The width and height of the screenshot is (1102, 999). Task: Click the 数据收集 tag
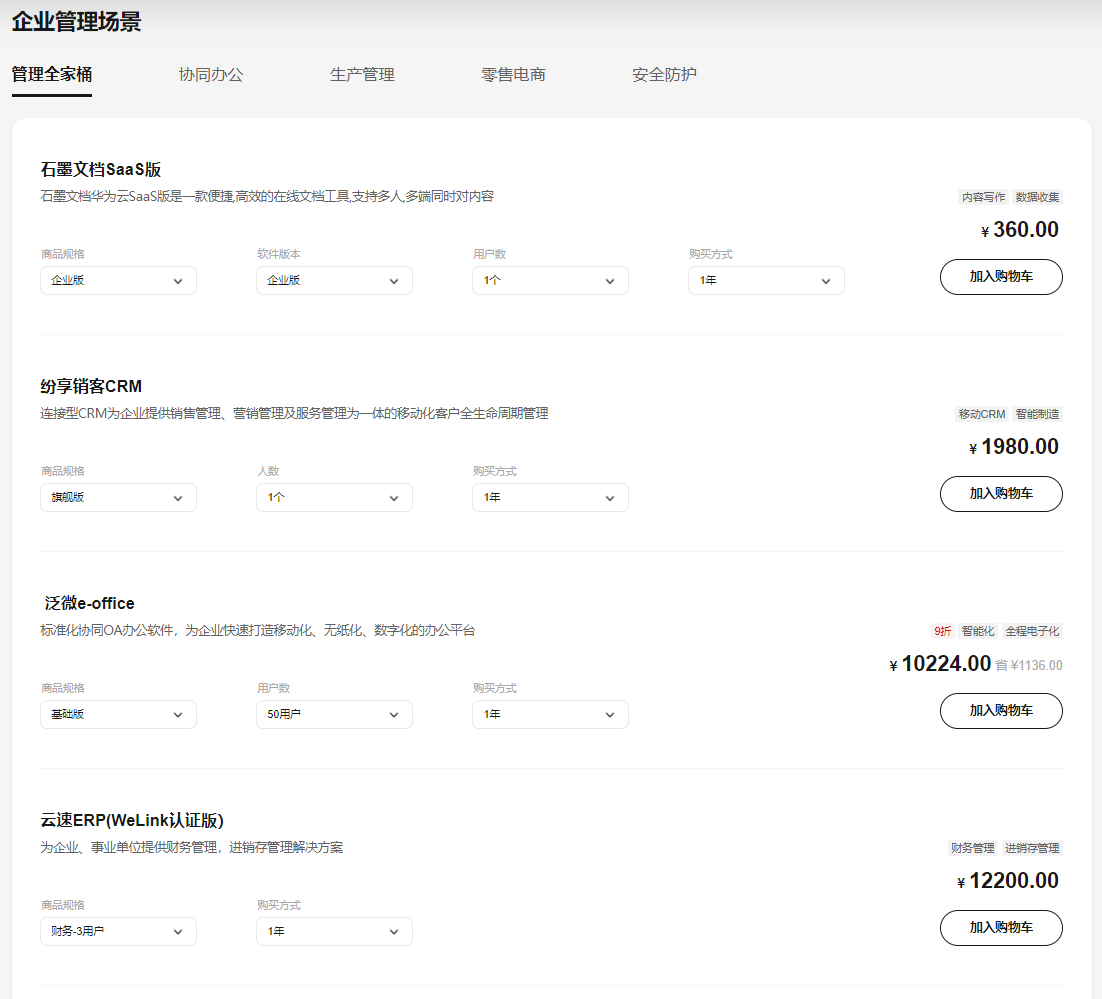click(1037, 198)
